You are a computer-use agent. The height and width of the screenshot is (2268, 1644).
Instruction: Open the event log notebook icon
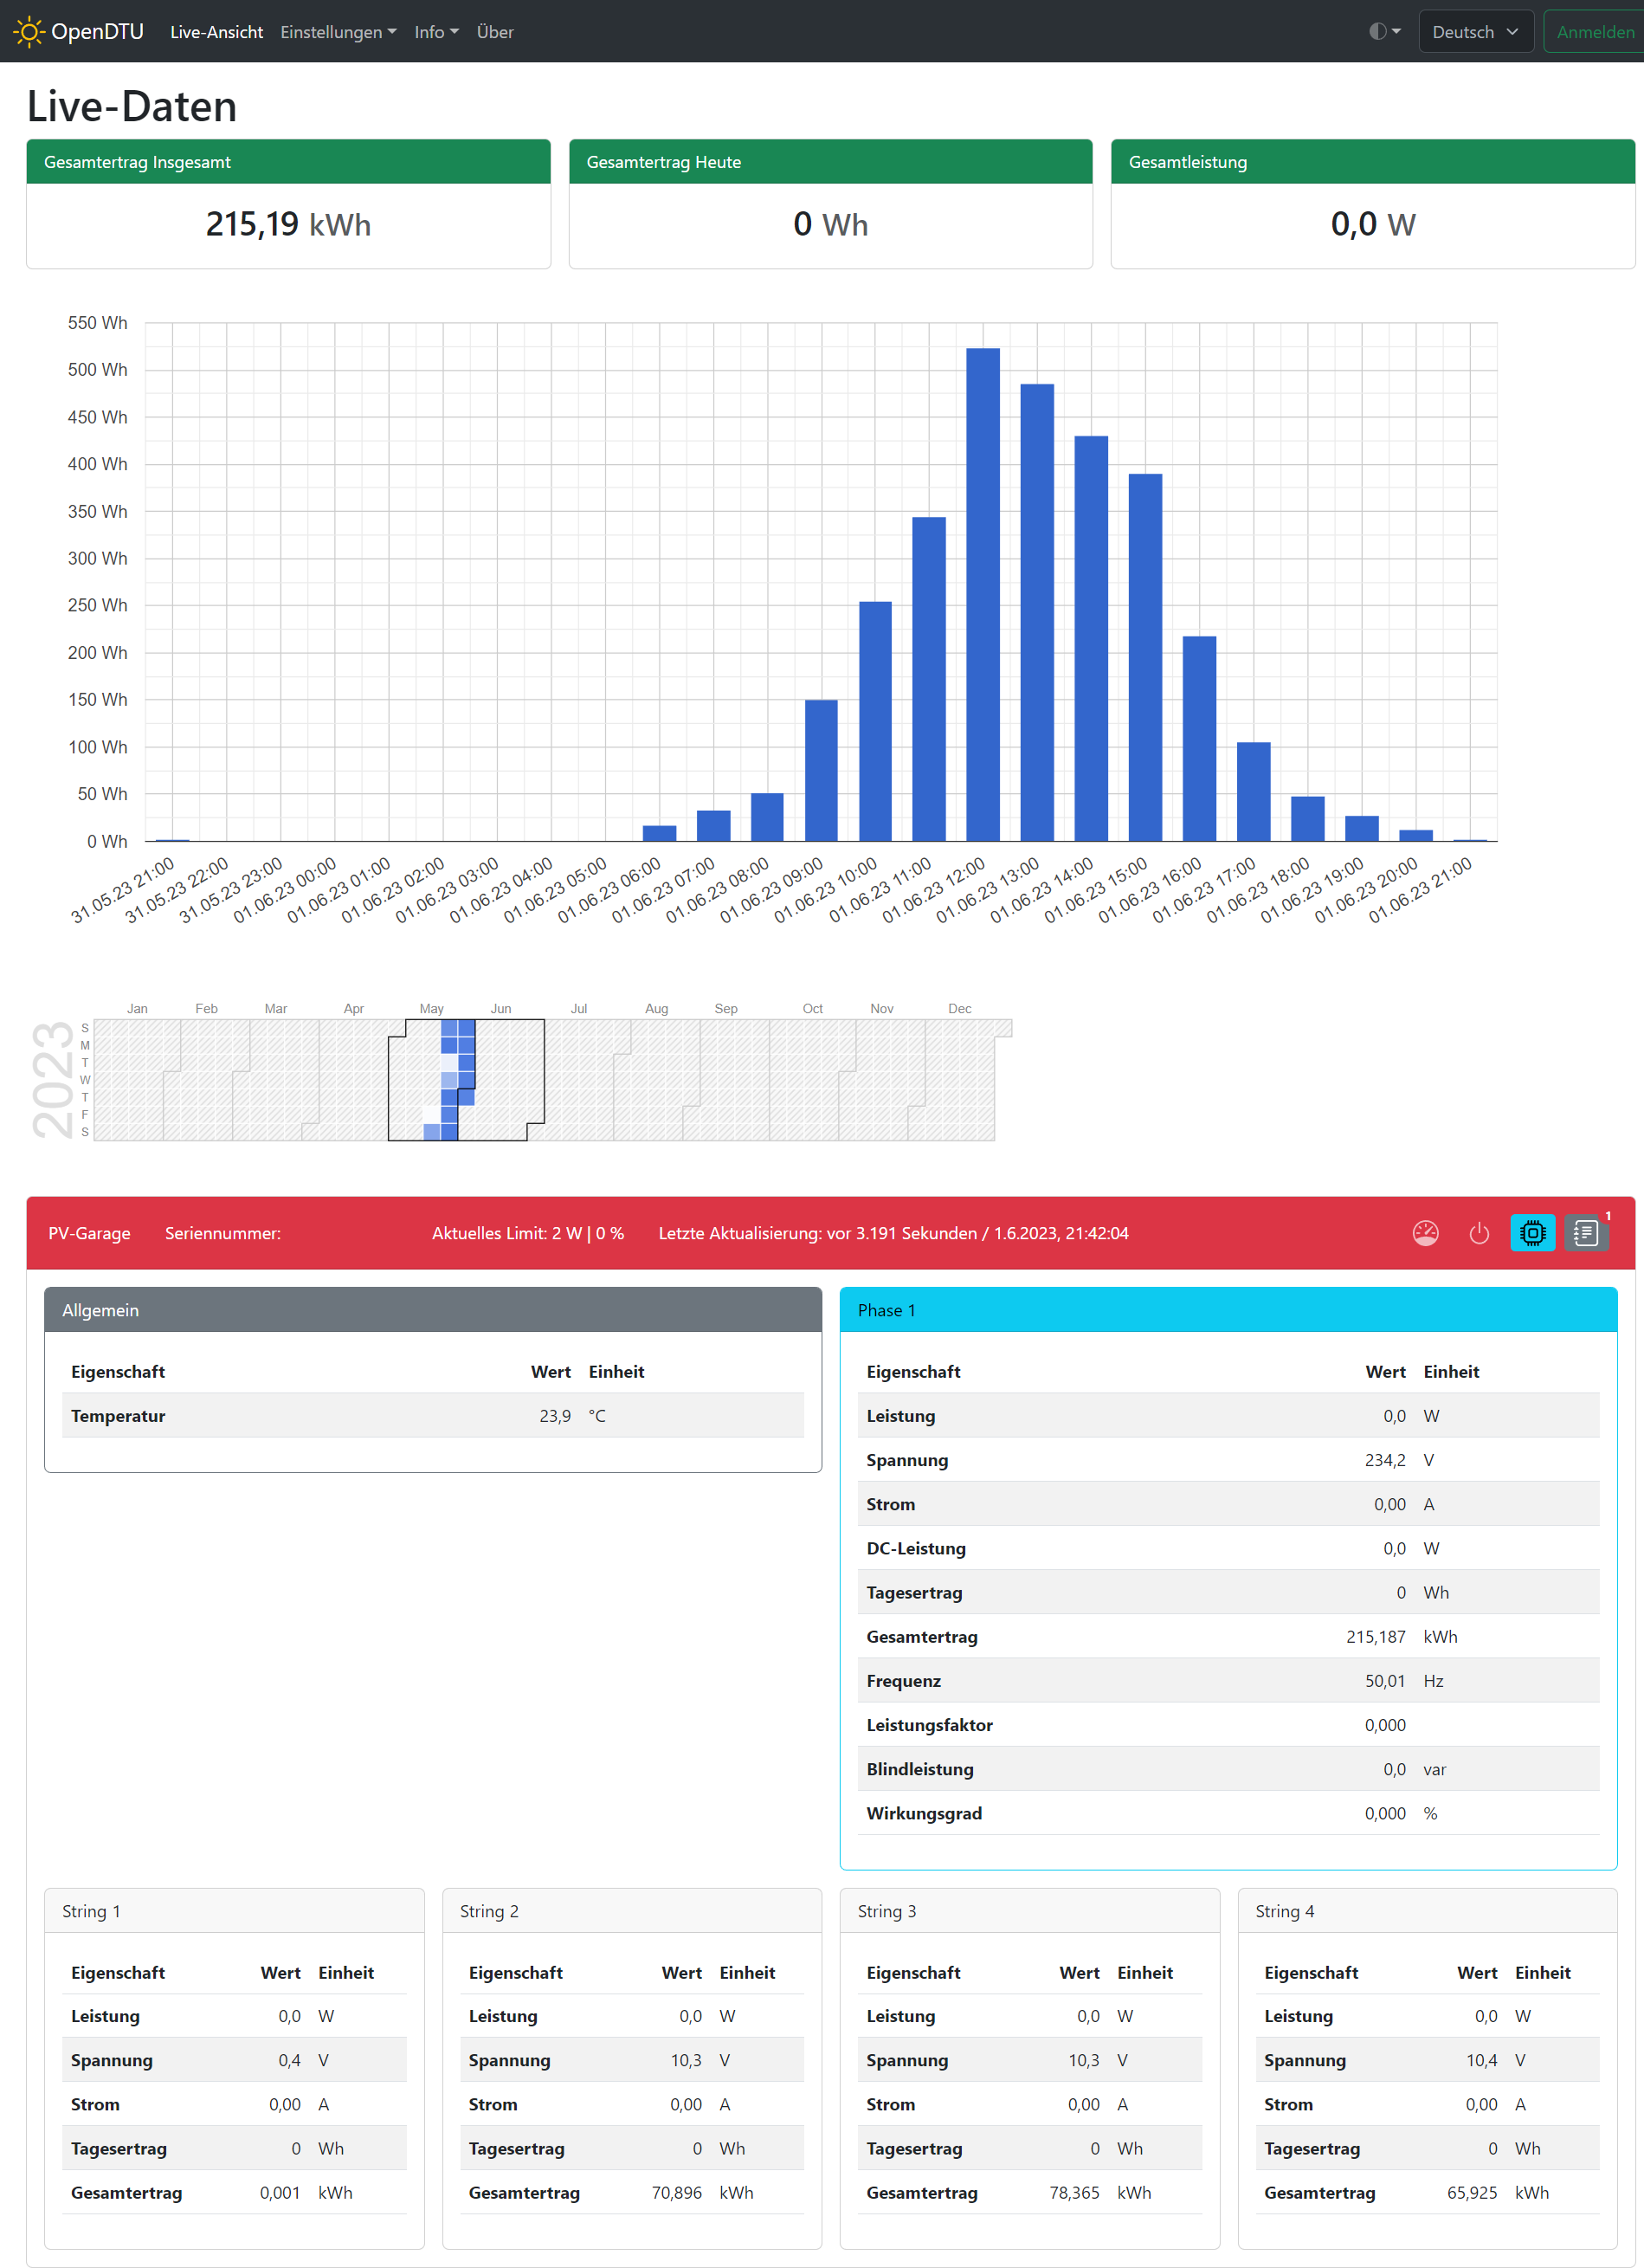[1586, 1233]
